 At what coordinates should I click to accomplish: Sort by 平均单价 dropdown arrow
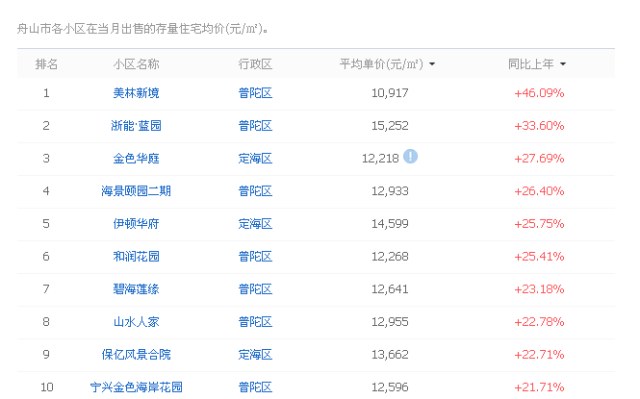coord(432,64)
